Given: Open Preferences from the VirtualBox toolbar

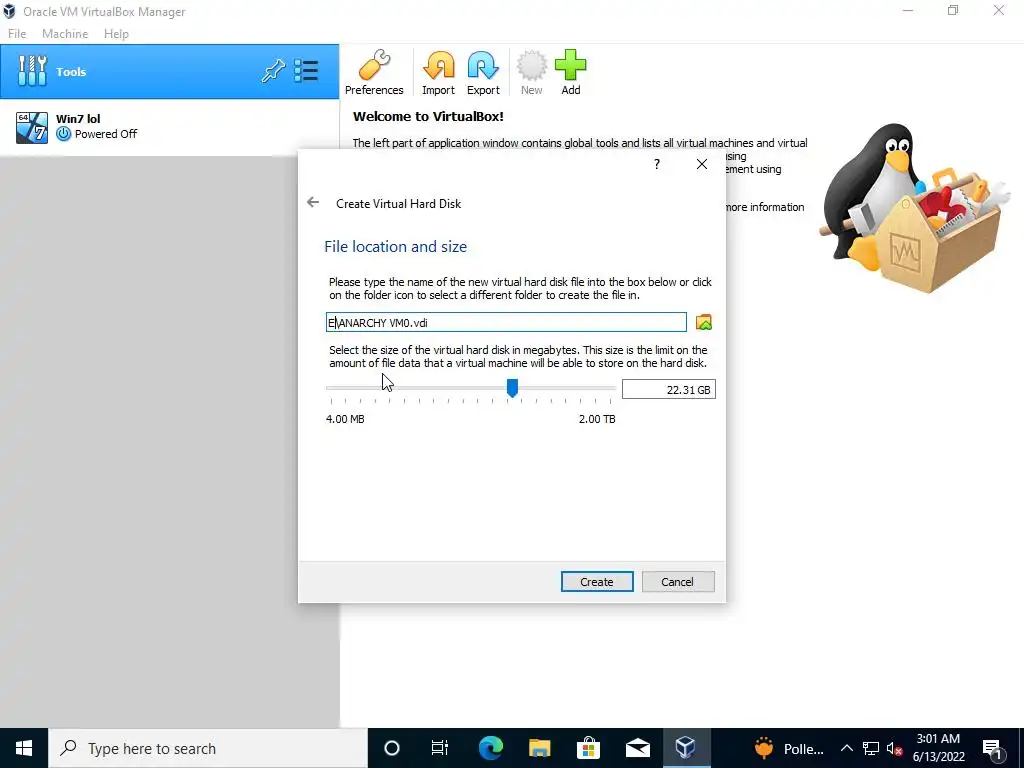Looking at the screenshot, I should (x=374, y=72).
